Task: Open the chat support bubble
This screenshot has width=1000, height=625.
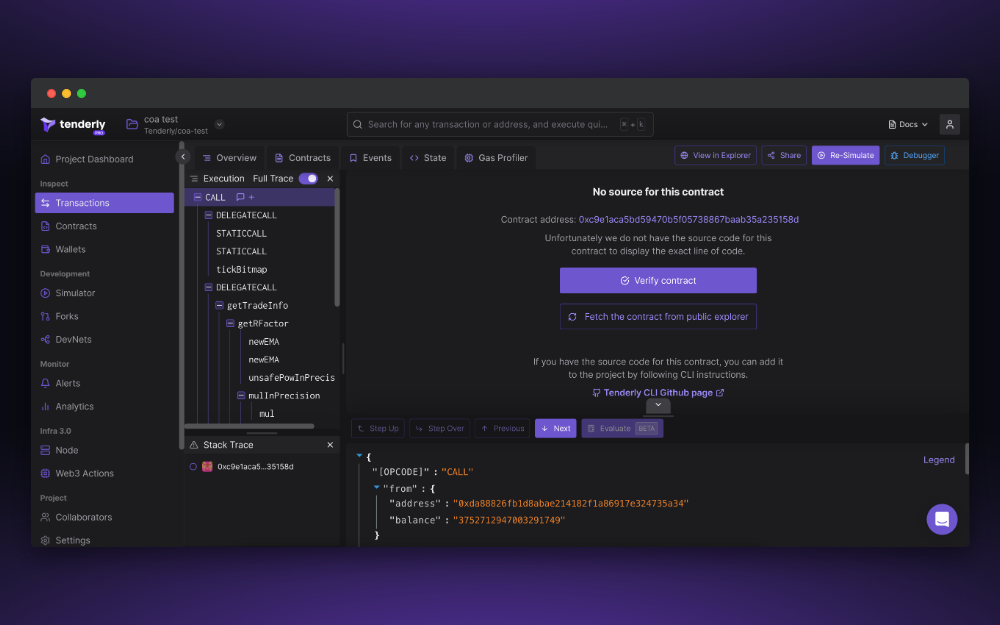Action: pyautogui.click(x=941, y=519)
